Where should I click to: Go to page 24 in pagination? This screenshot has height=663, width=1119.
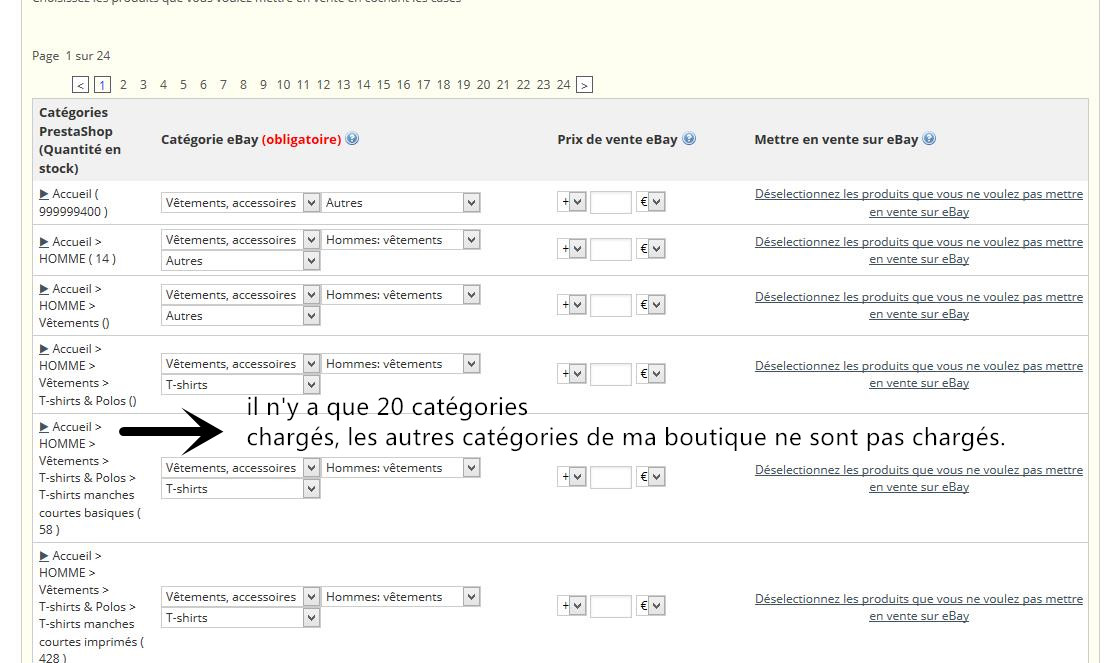[x=563, y=85]
